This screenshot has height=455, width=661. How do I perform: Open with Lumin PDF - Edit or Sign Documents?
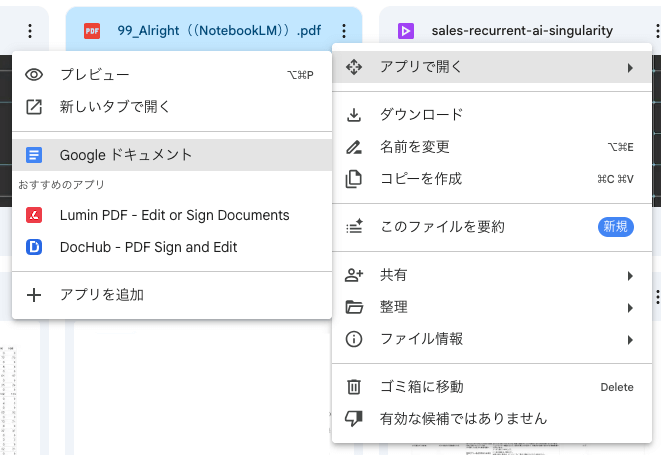(172, 215)
